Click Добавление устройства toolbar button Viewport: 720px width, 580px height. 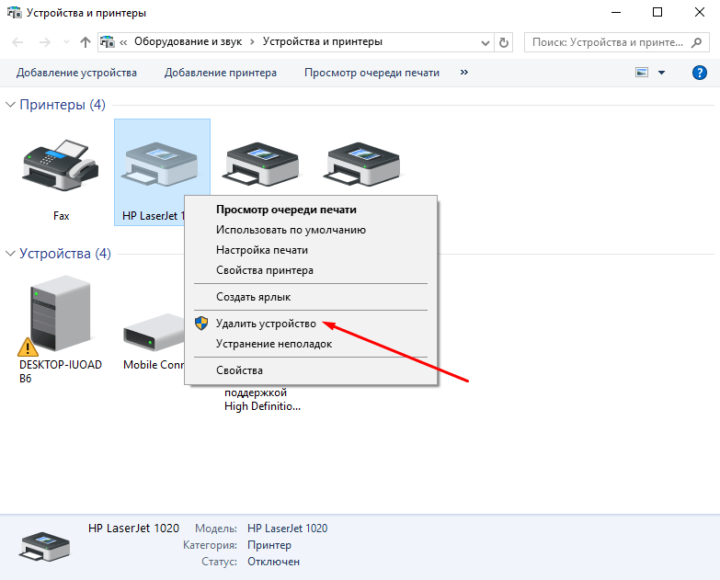[76, 73]
